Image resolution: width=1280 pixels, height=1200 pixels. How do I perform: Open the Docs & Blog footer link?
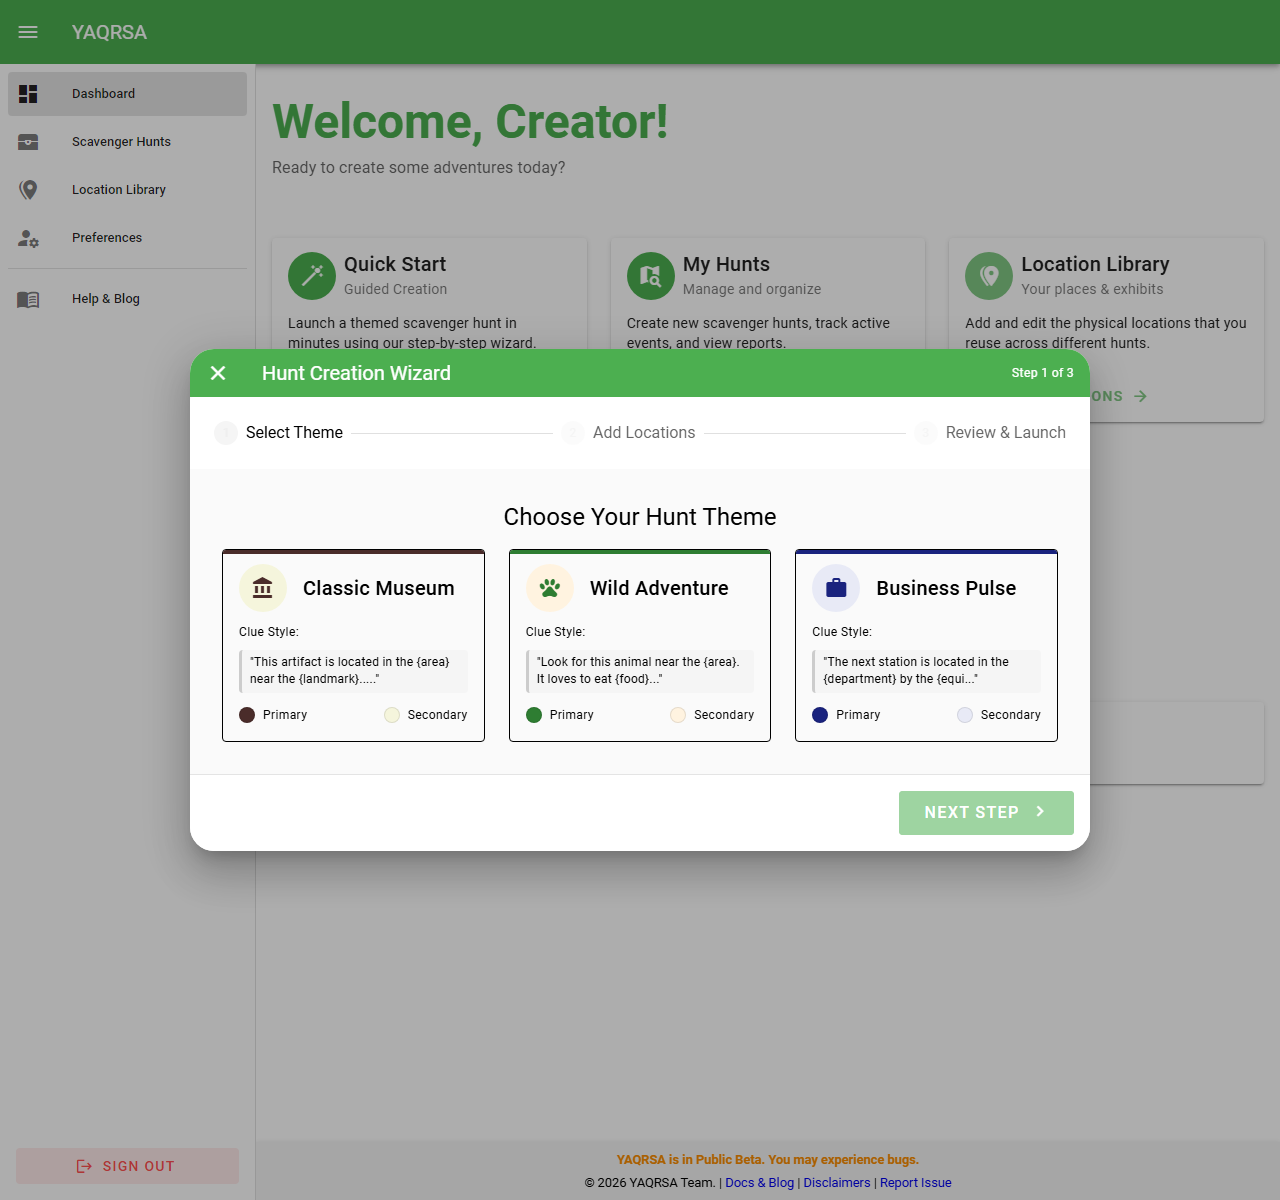[x=759, y=1183]
